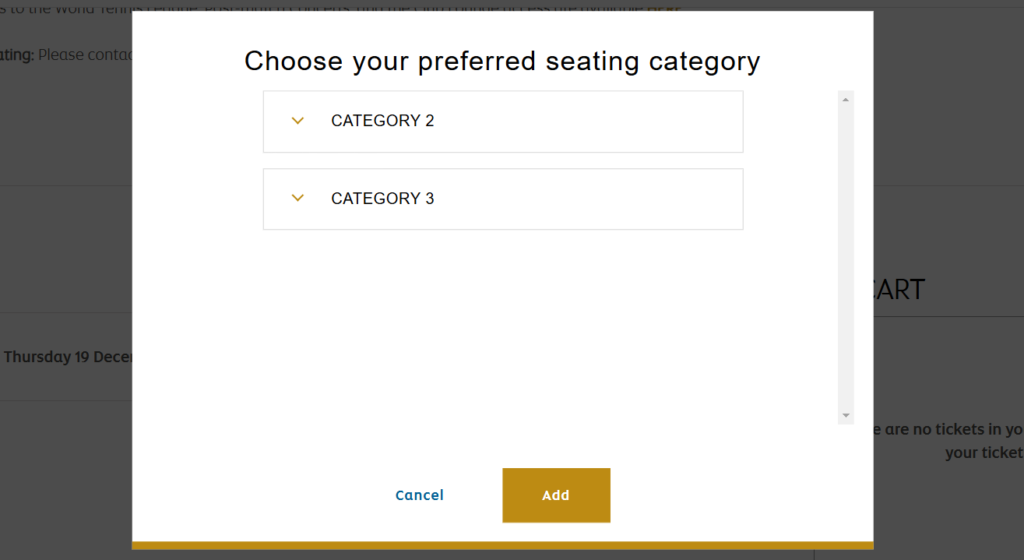This screenshot has width=1024, height=560.
Task: Click the scrollbar down arrow in the dialog
Action: (x=846, y=415)
